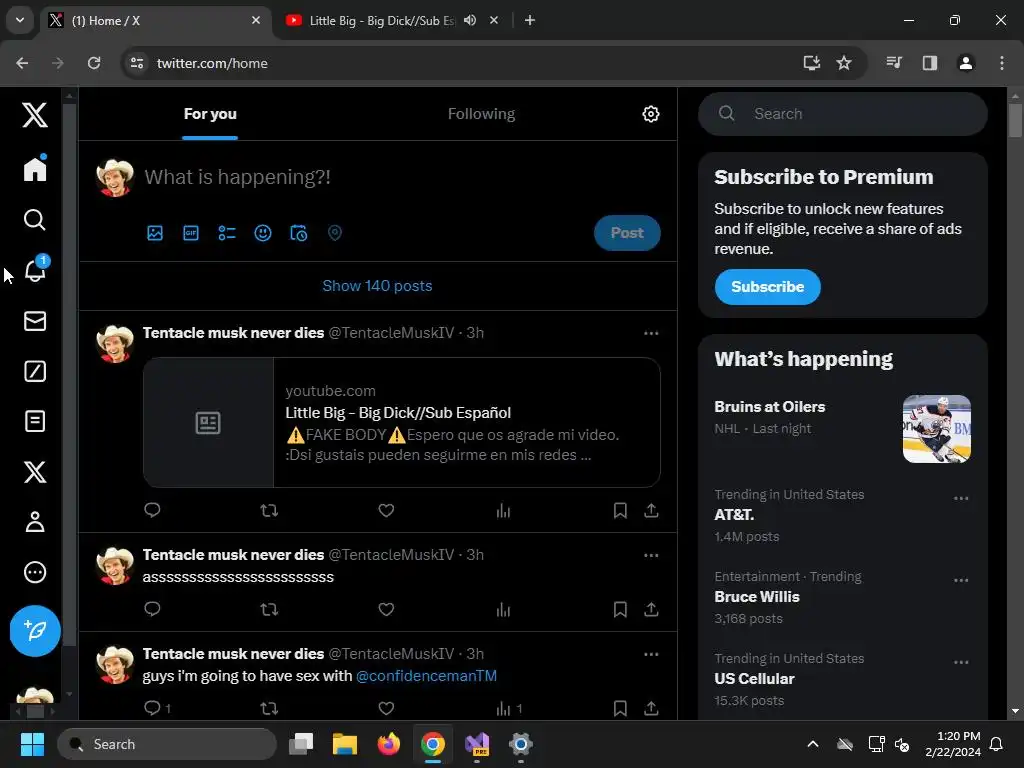Repost the Little Big youtube post
1024x768 pixels.
click(269, 510)
